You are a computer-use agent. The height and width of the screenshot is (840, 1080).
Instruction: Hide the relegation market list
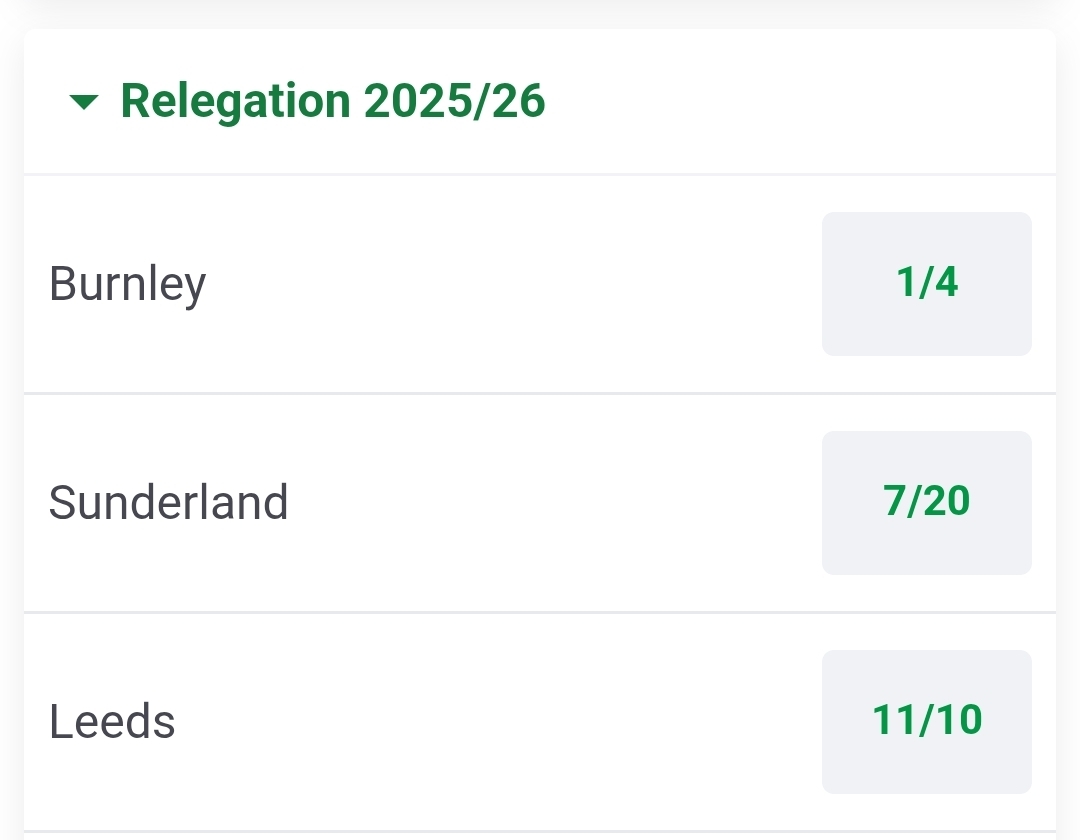pyautogui.click(x=85, y=102)
